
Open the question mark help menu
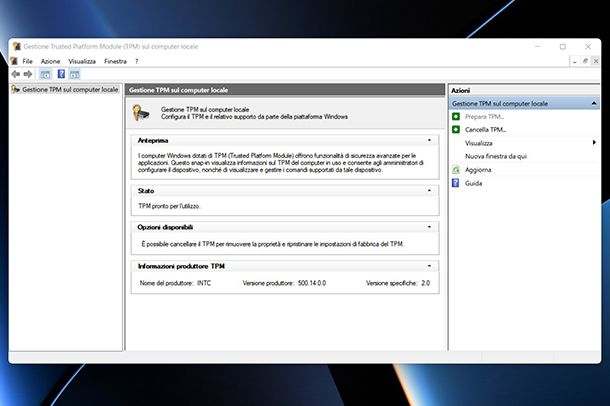(137, 61)
